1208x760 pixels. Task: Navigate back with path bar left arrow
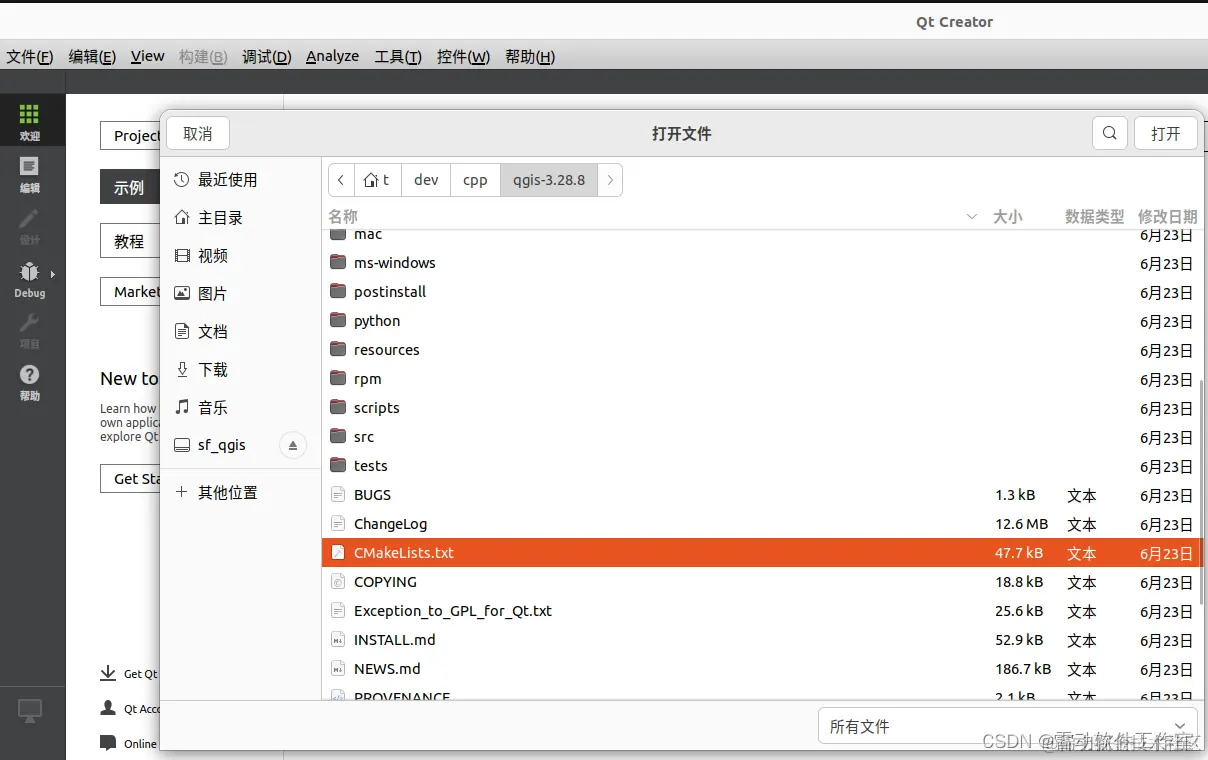pyautogui.click(x=341, y=180)
